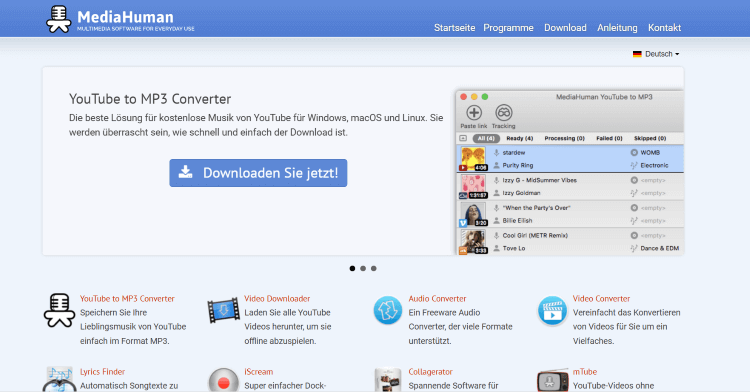This screenshot has height=392, width=750.
Task: Select the third carousel dot
Action: coord(374,269)
